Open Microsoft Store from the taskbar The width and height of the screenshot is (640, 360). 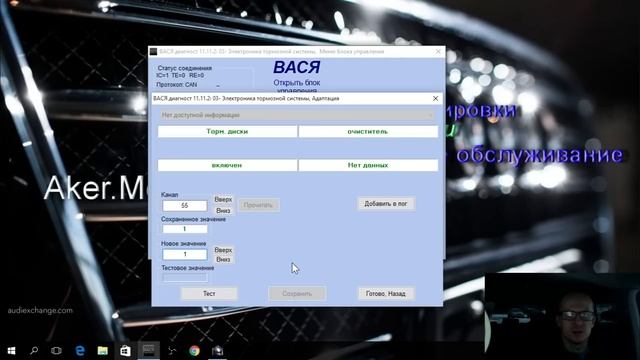coord(125,351)
